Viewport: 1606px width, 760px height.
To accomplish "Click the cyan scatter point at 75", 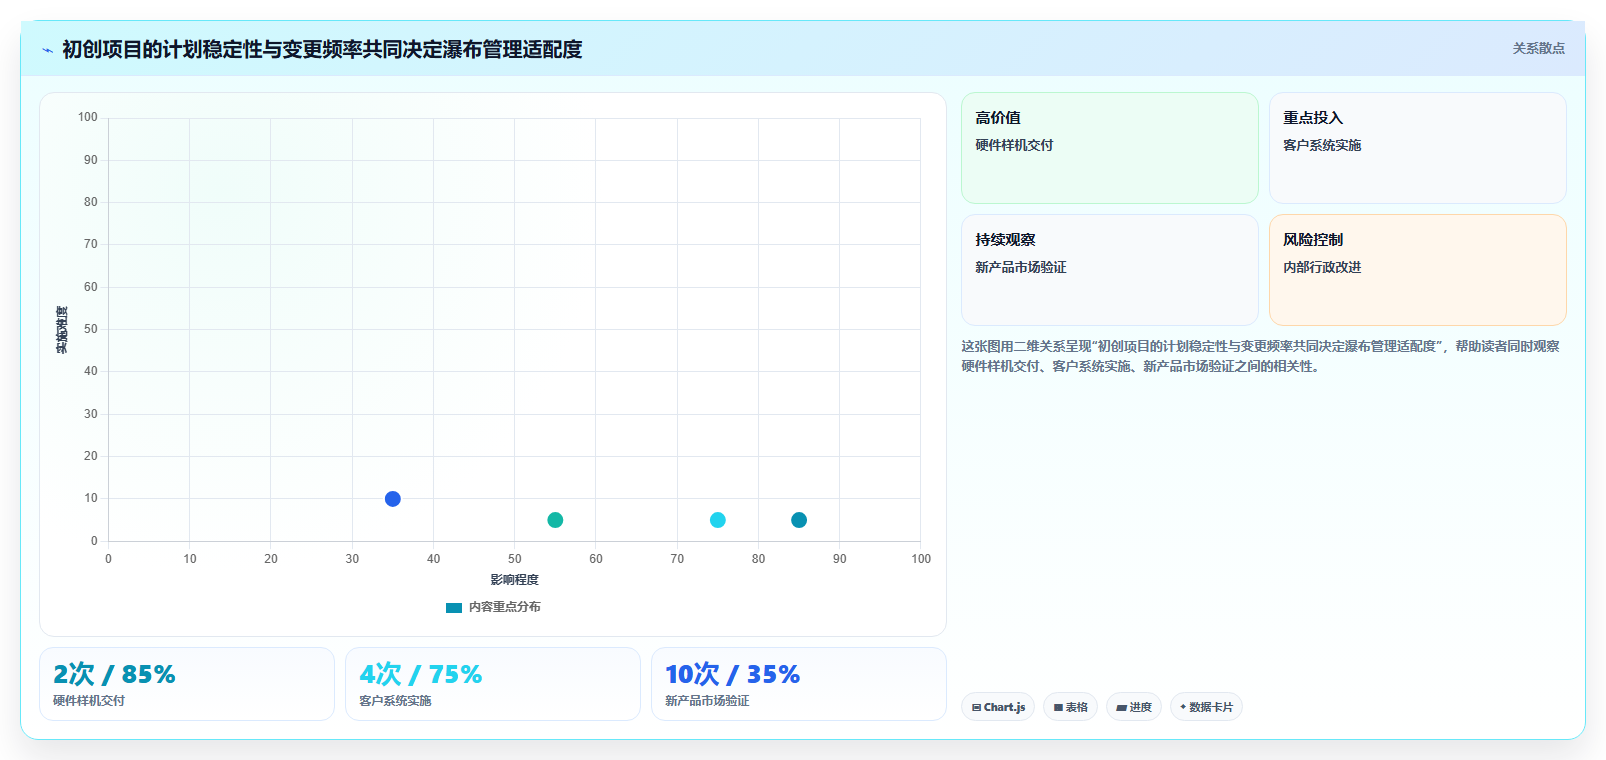I will [x=718, y=520].
